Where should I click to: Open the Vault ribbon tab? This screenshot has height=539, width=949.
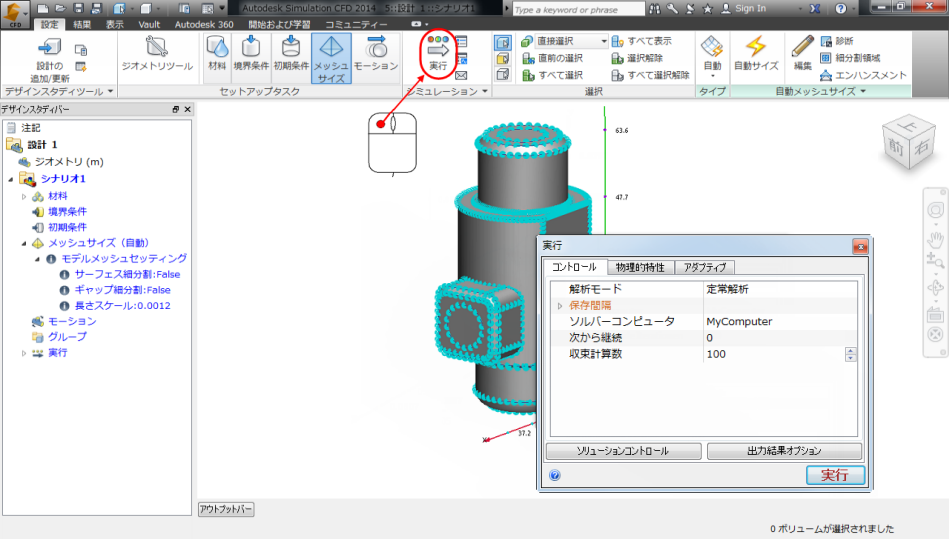click(149, 24)
